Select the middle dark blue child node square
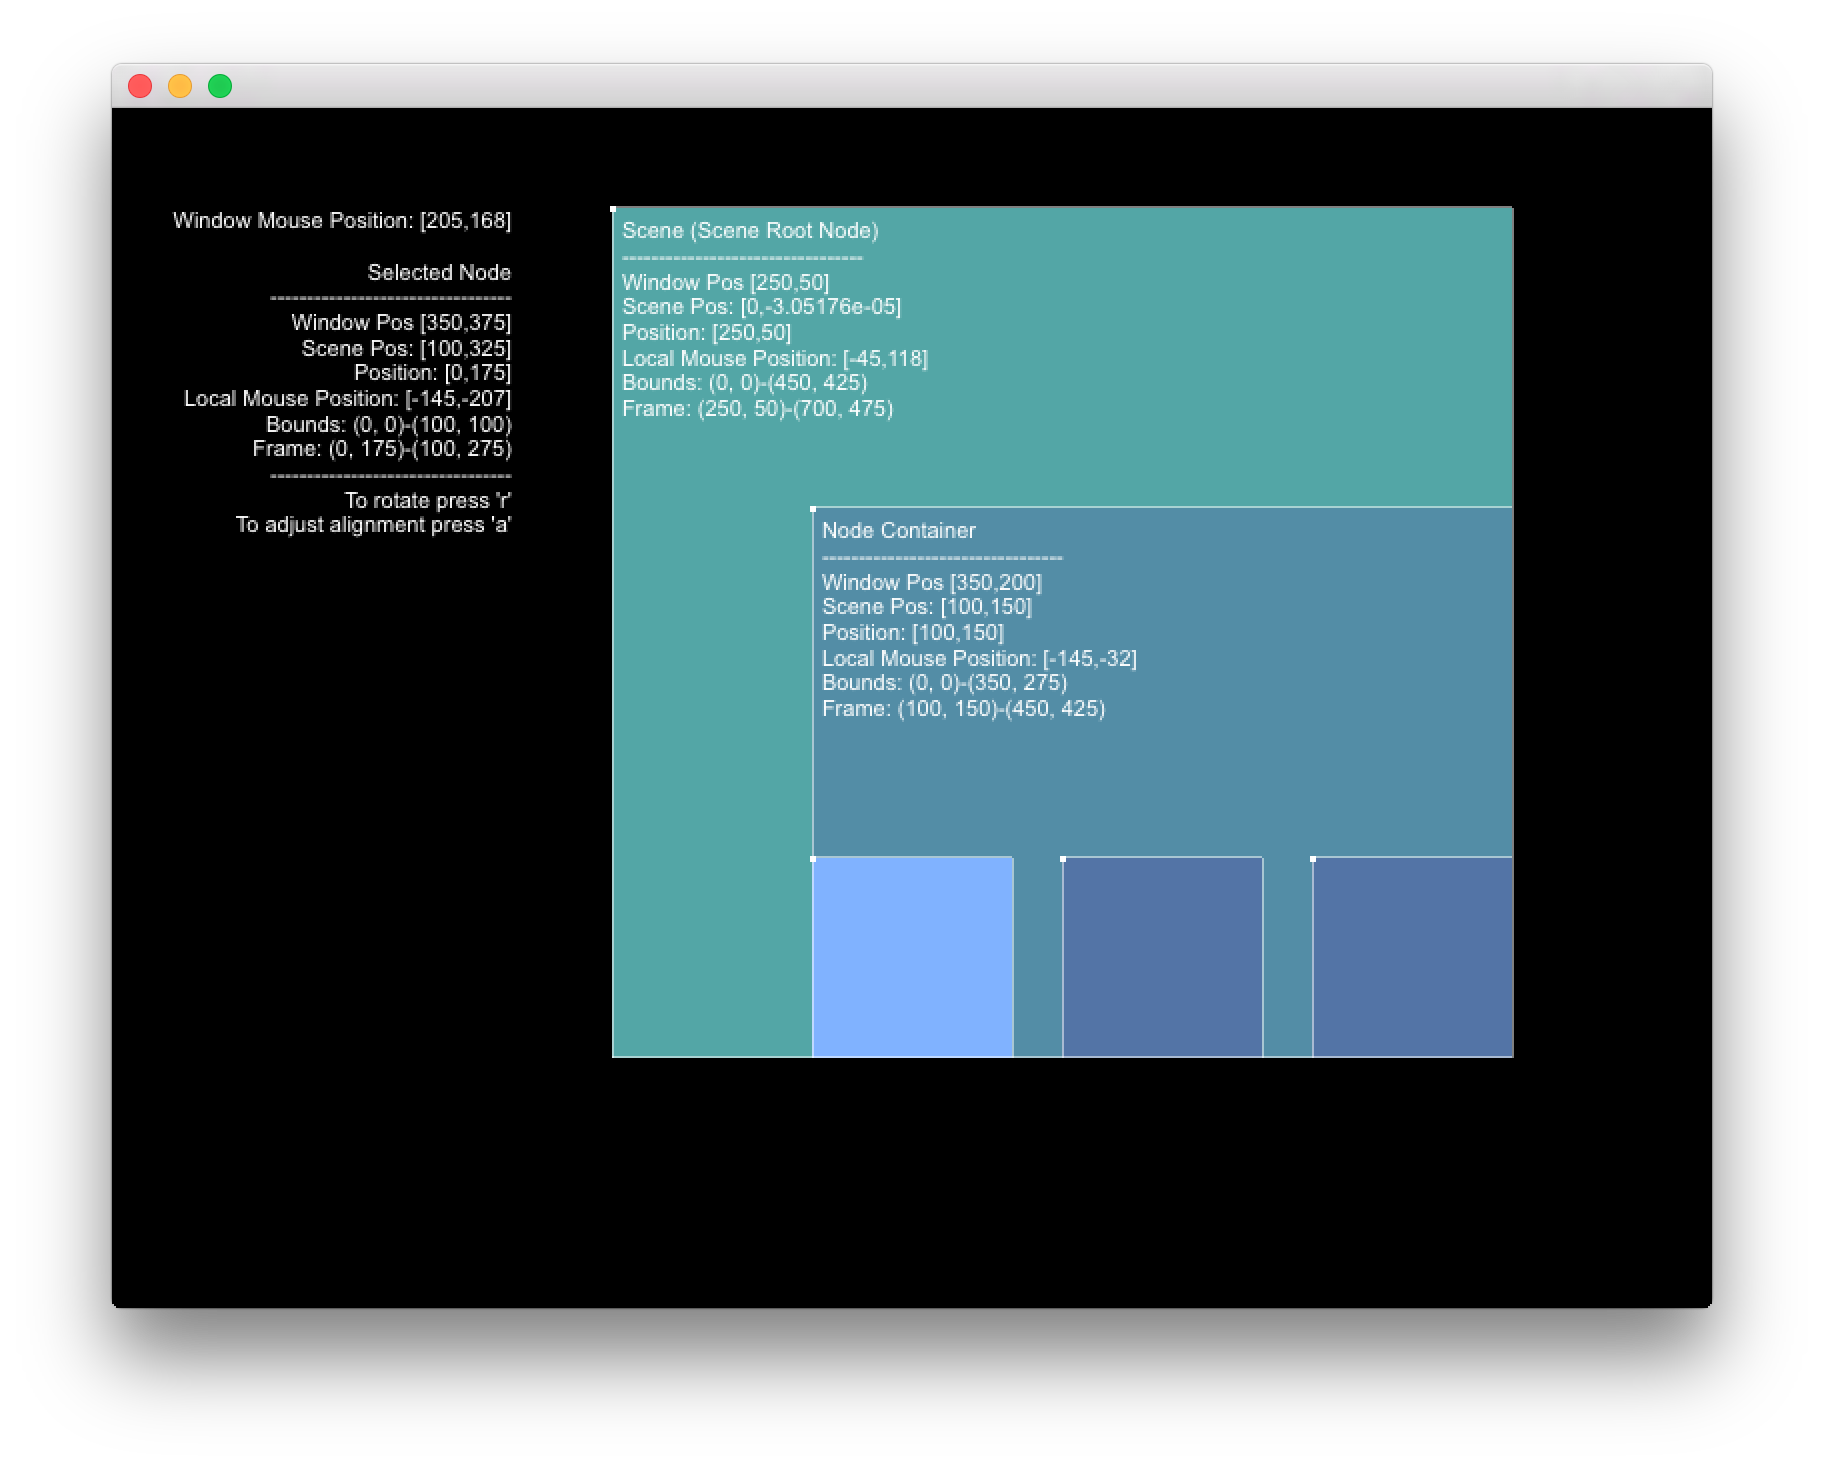Viewport: 1824px width, 1468px height. click(1162, 957)
